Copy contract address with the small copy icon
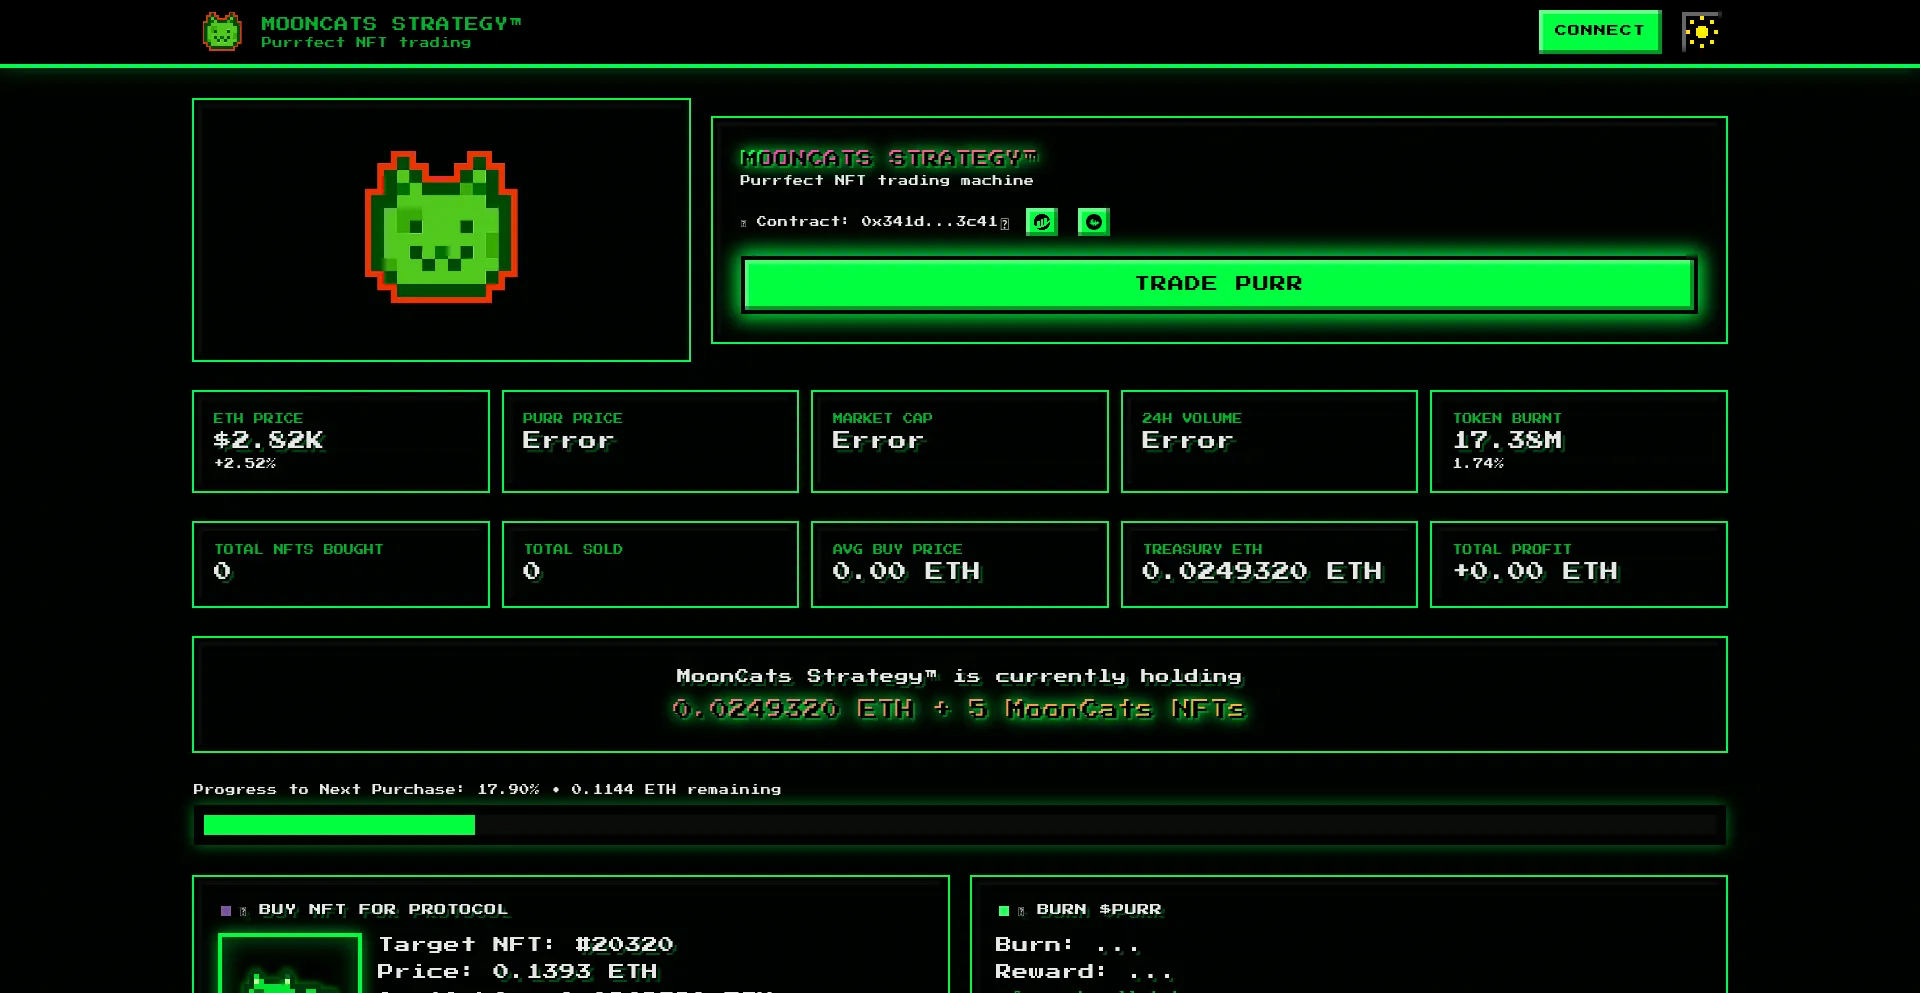Image resolution: width=1920 pixels, height=993 pixels. [1005, 223]
